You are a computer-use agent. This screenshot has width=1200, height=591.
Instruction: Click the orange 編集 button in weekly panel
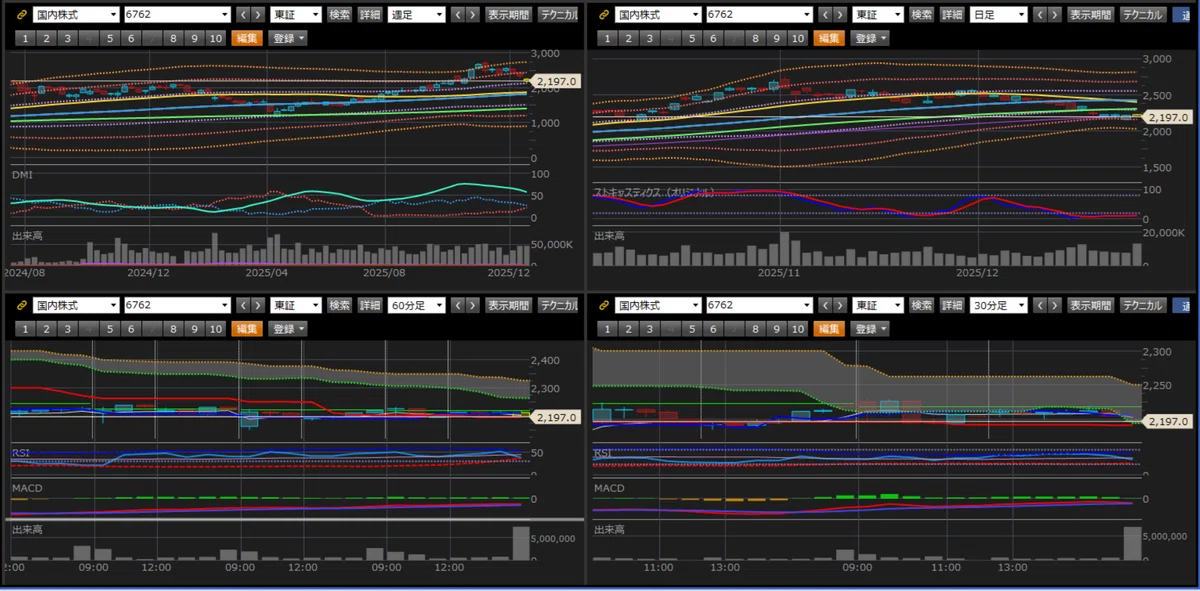[x=247, y=38]
